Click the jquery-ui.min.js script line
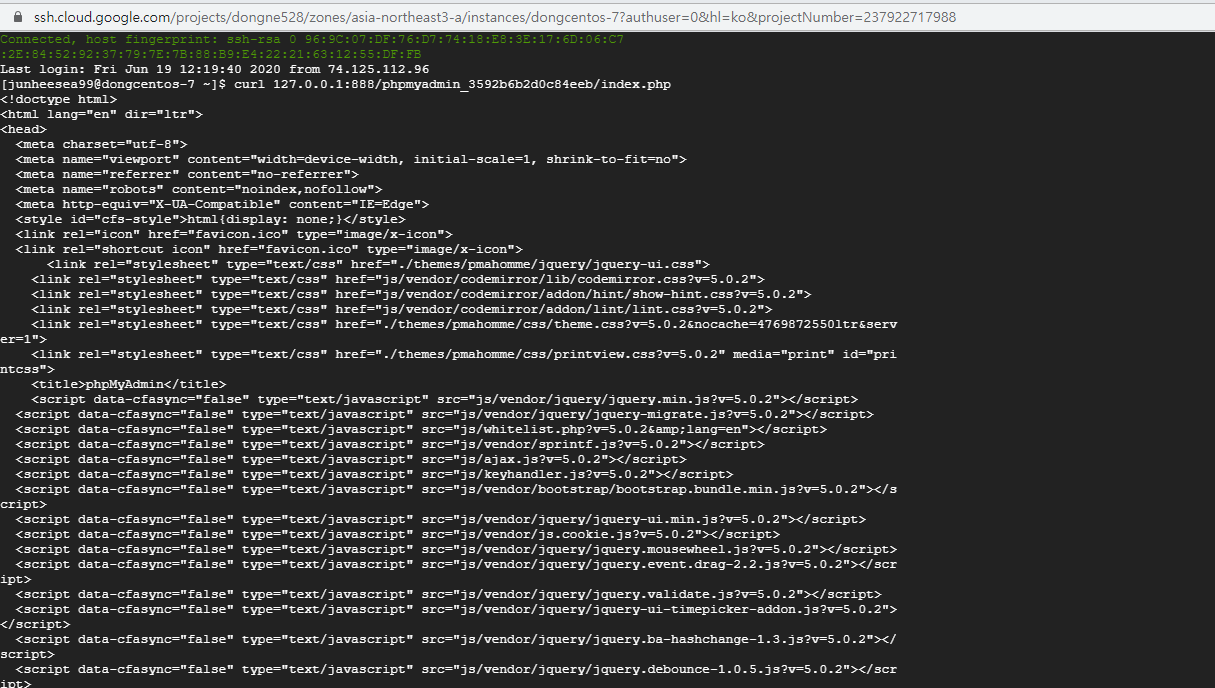 [x=441, y=519]
